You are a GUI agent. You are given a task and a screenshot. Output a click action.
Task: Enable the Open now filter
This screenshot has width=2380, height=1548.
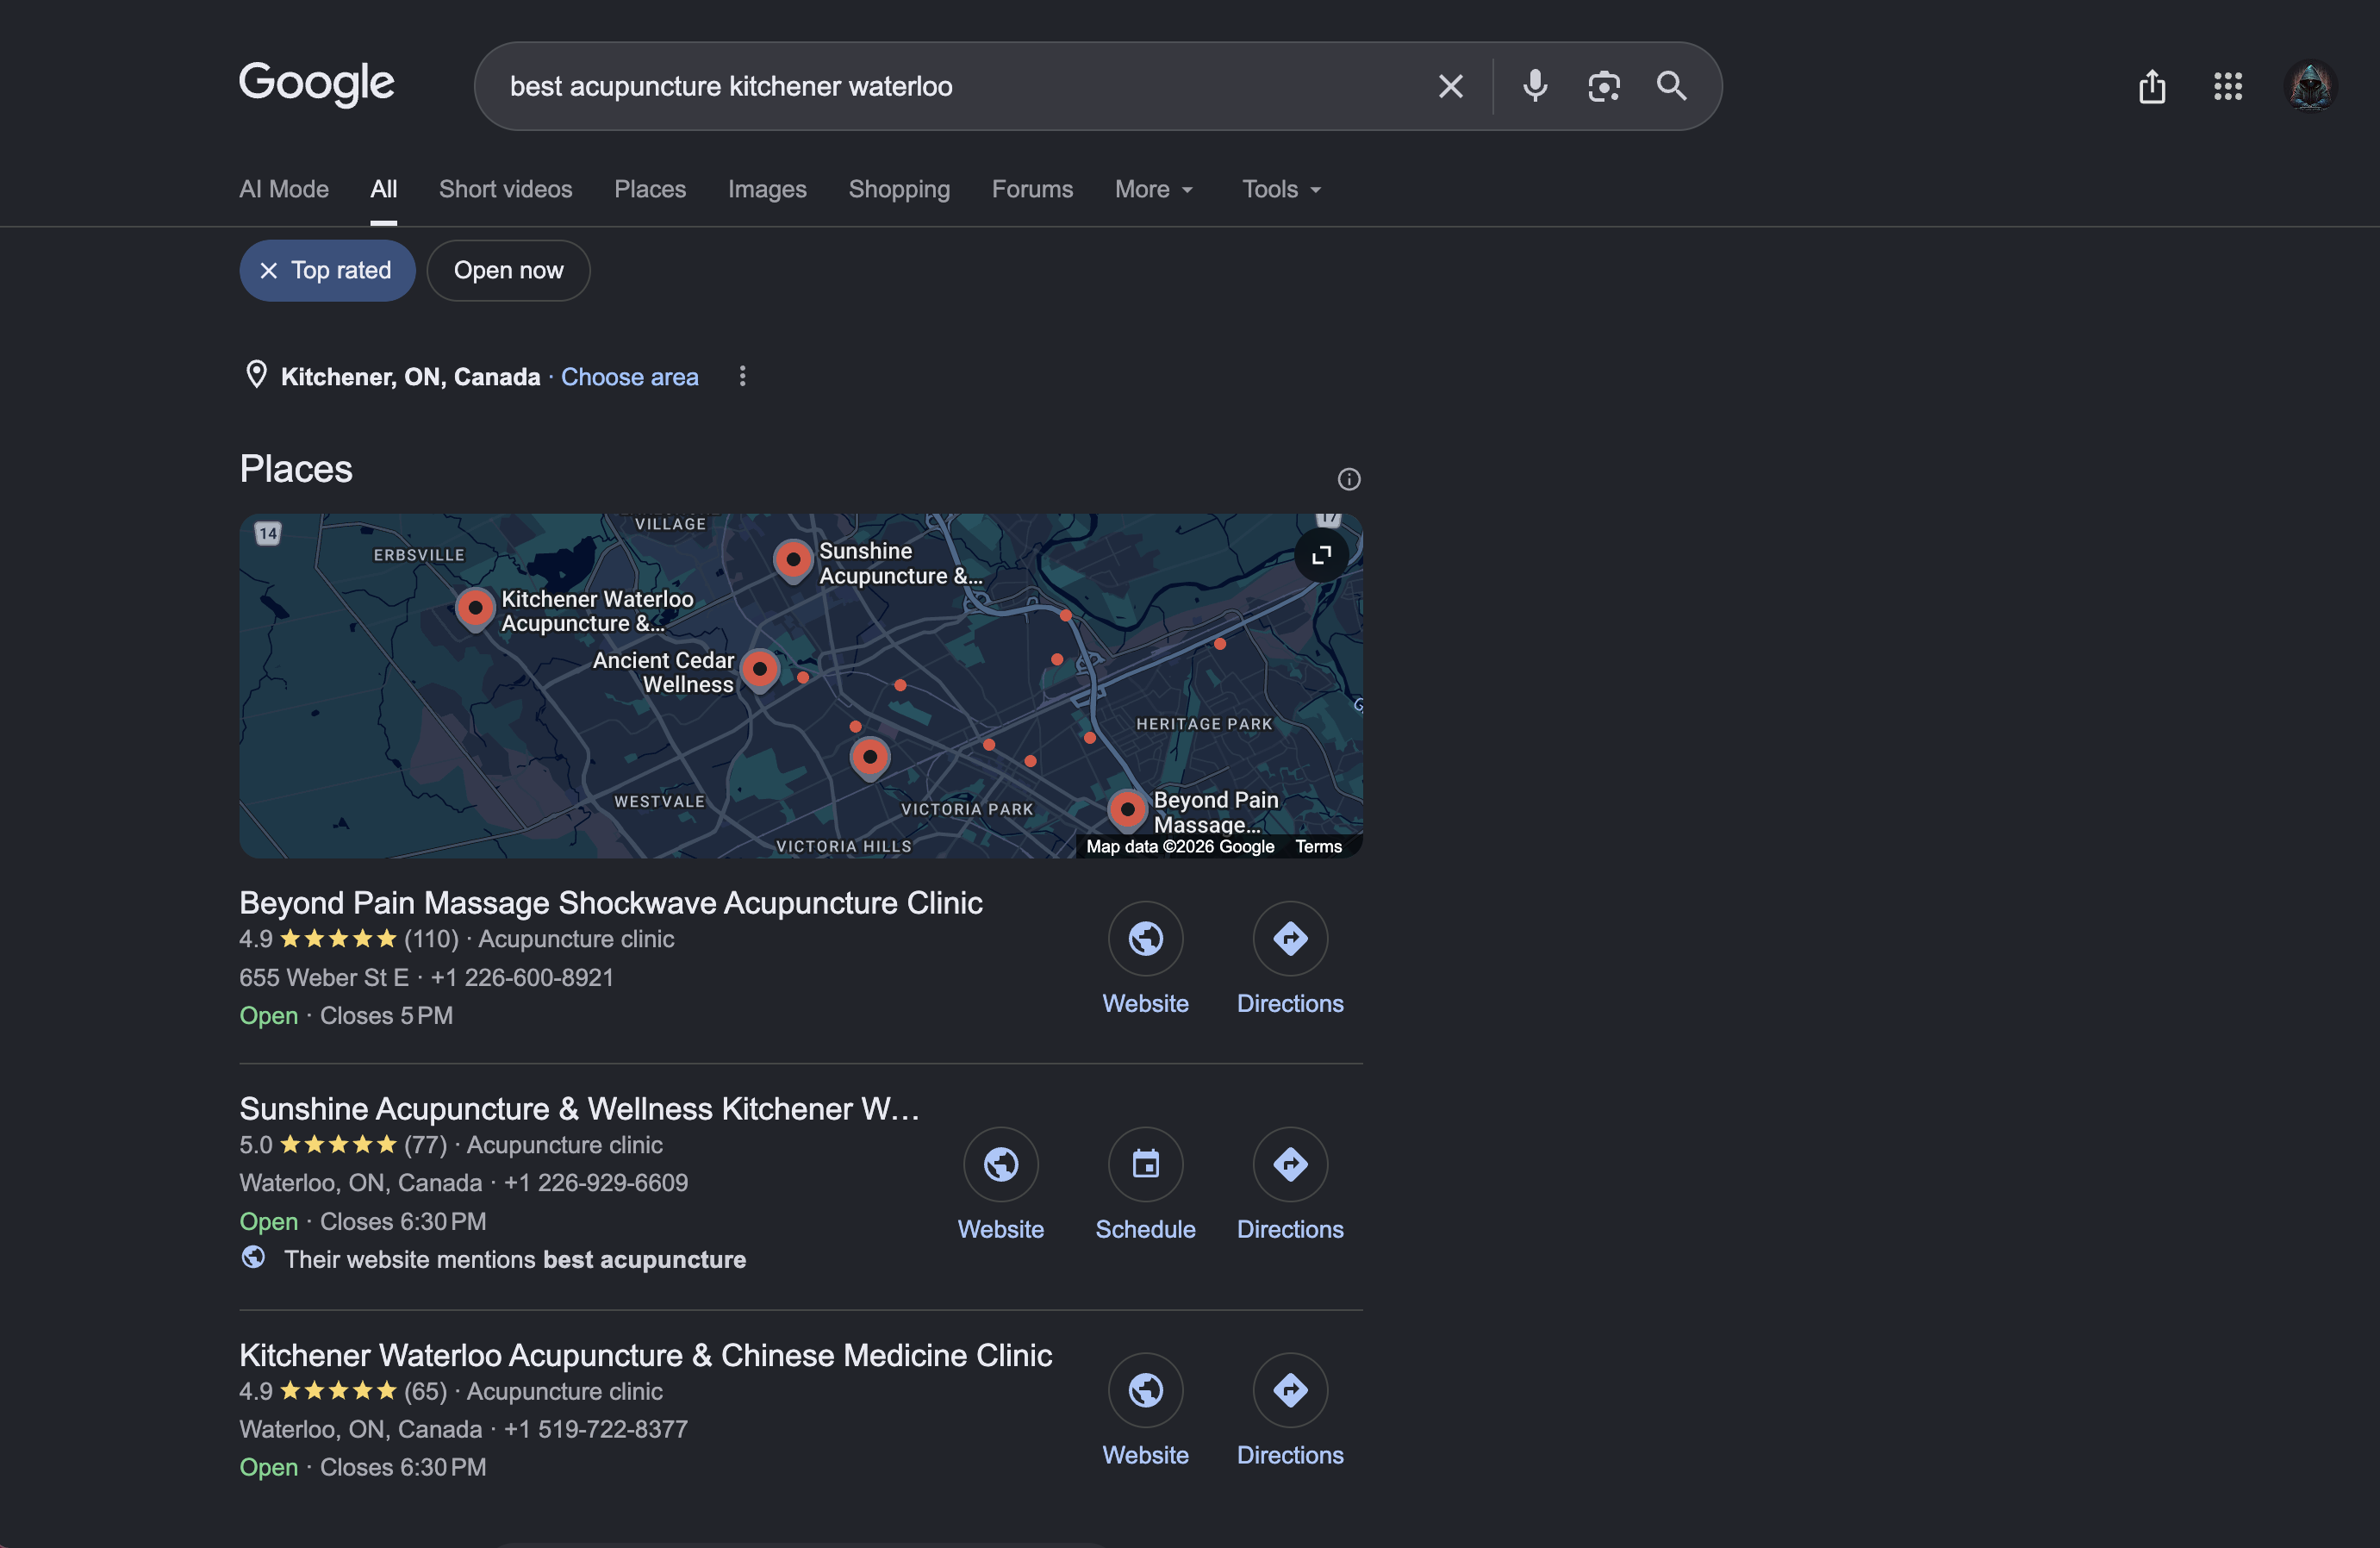click(508, 270)
